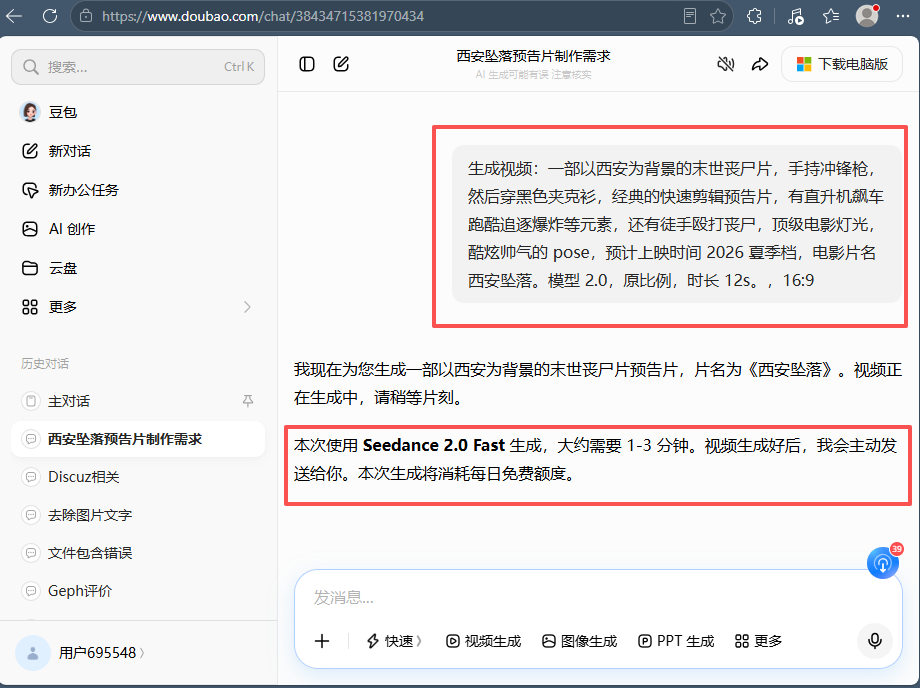Open the Geph评价 conversation
This screenshot has width=920, height=688.
point(138,591)
